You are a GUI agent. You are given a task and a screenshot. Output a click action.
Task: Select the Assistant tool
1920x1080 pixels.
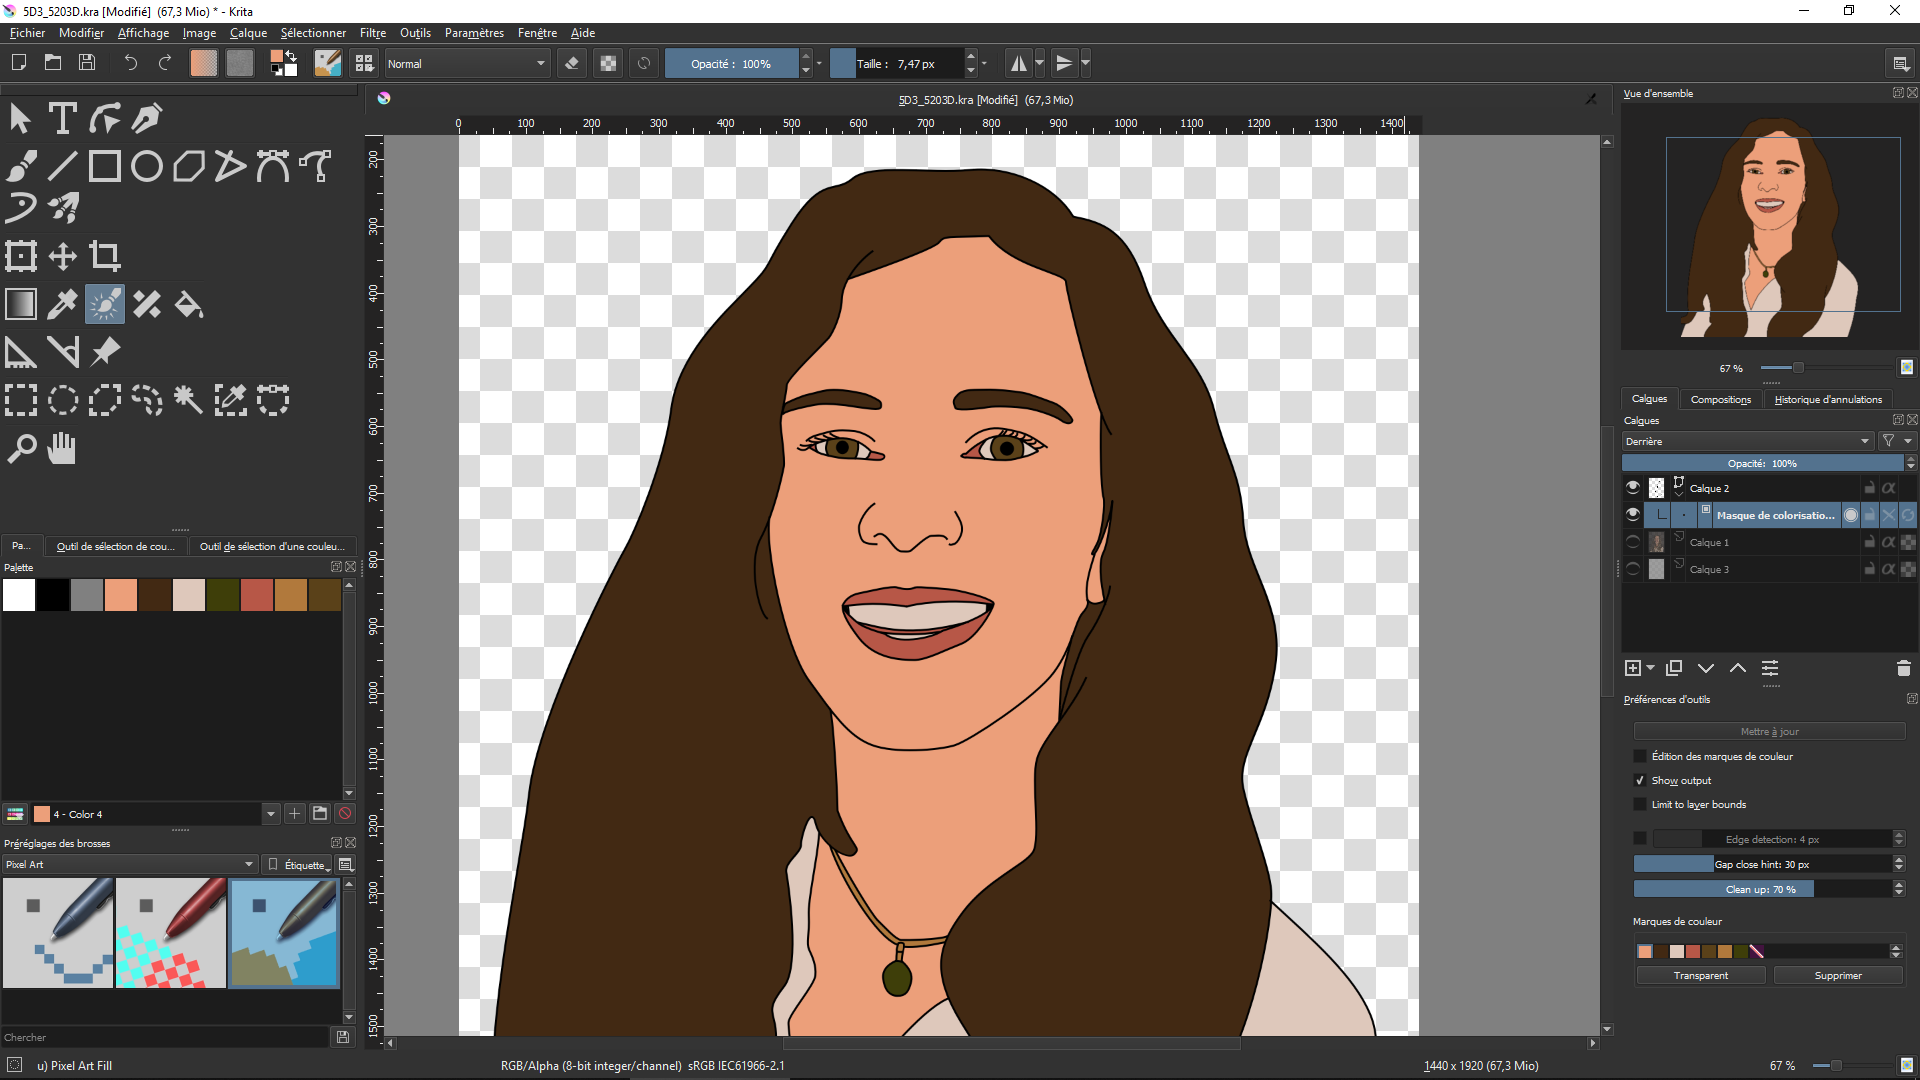tap(21, 352)
